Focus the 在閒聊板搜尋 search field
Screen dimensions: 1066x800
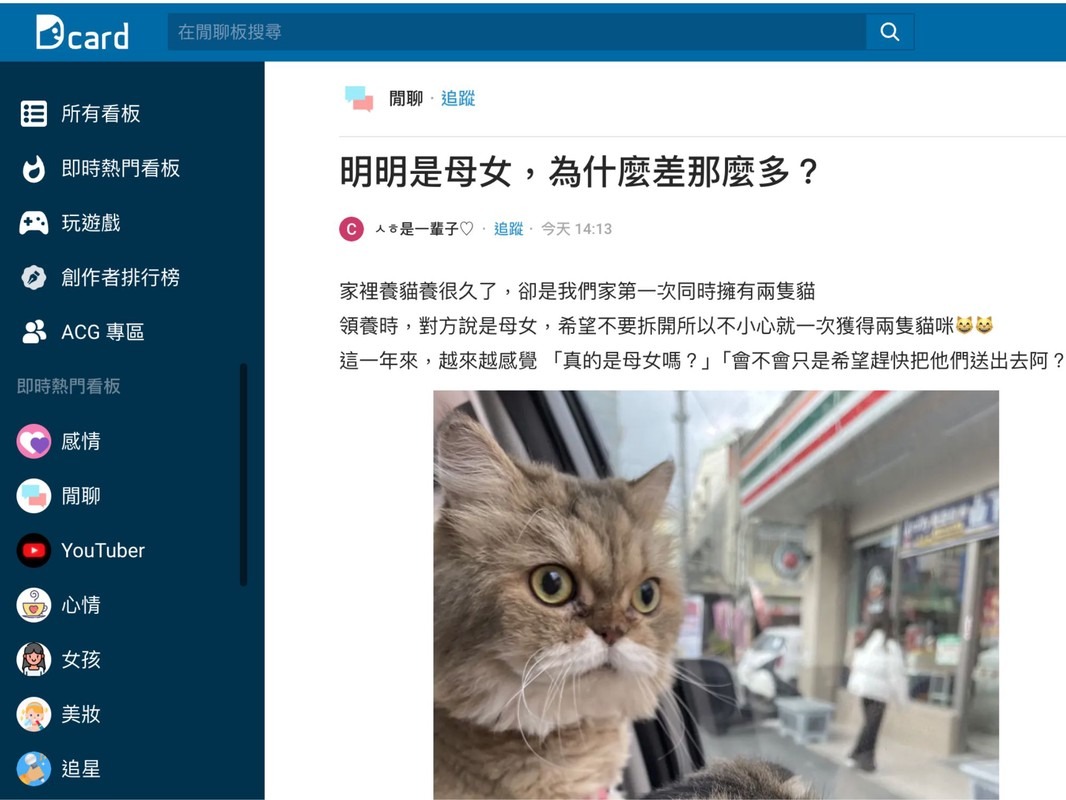517,31
